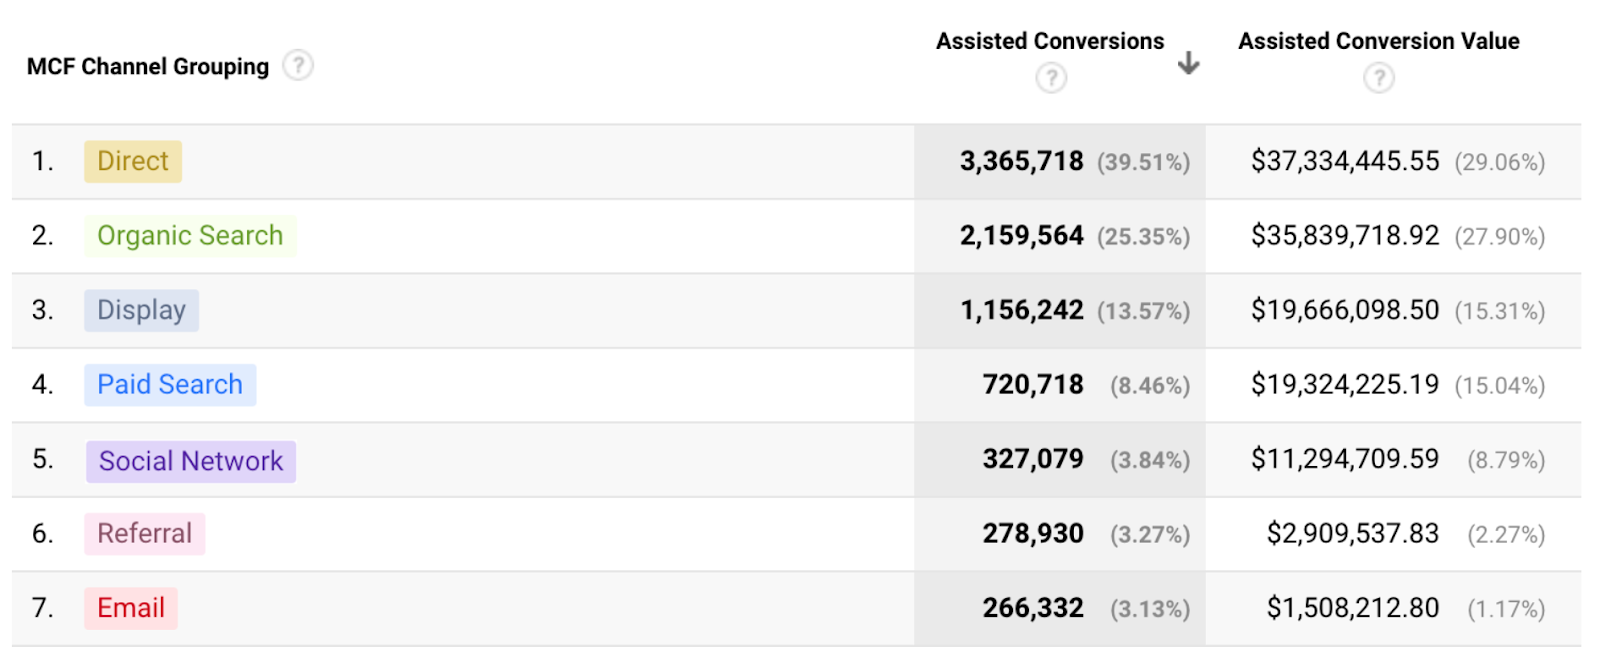This screenshot has height=663, width=1600.
Task: Click Paid Search conversion value $19,324,225.19
Action: click(x=1344, y=385)
